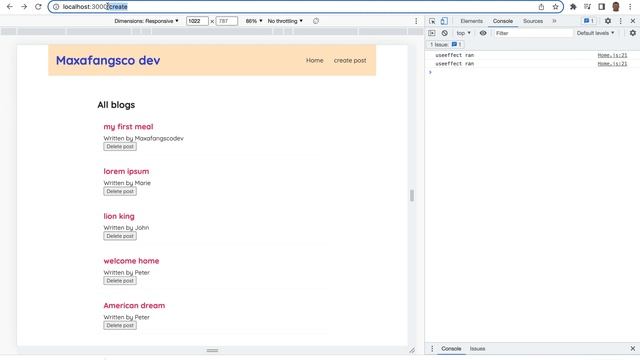The width and height of the screenshot is (640, 360).
Task: Share this page icon in address bar
Action: coord(541,7)
